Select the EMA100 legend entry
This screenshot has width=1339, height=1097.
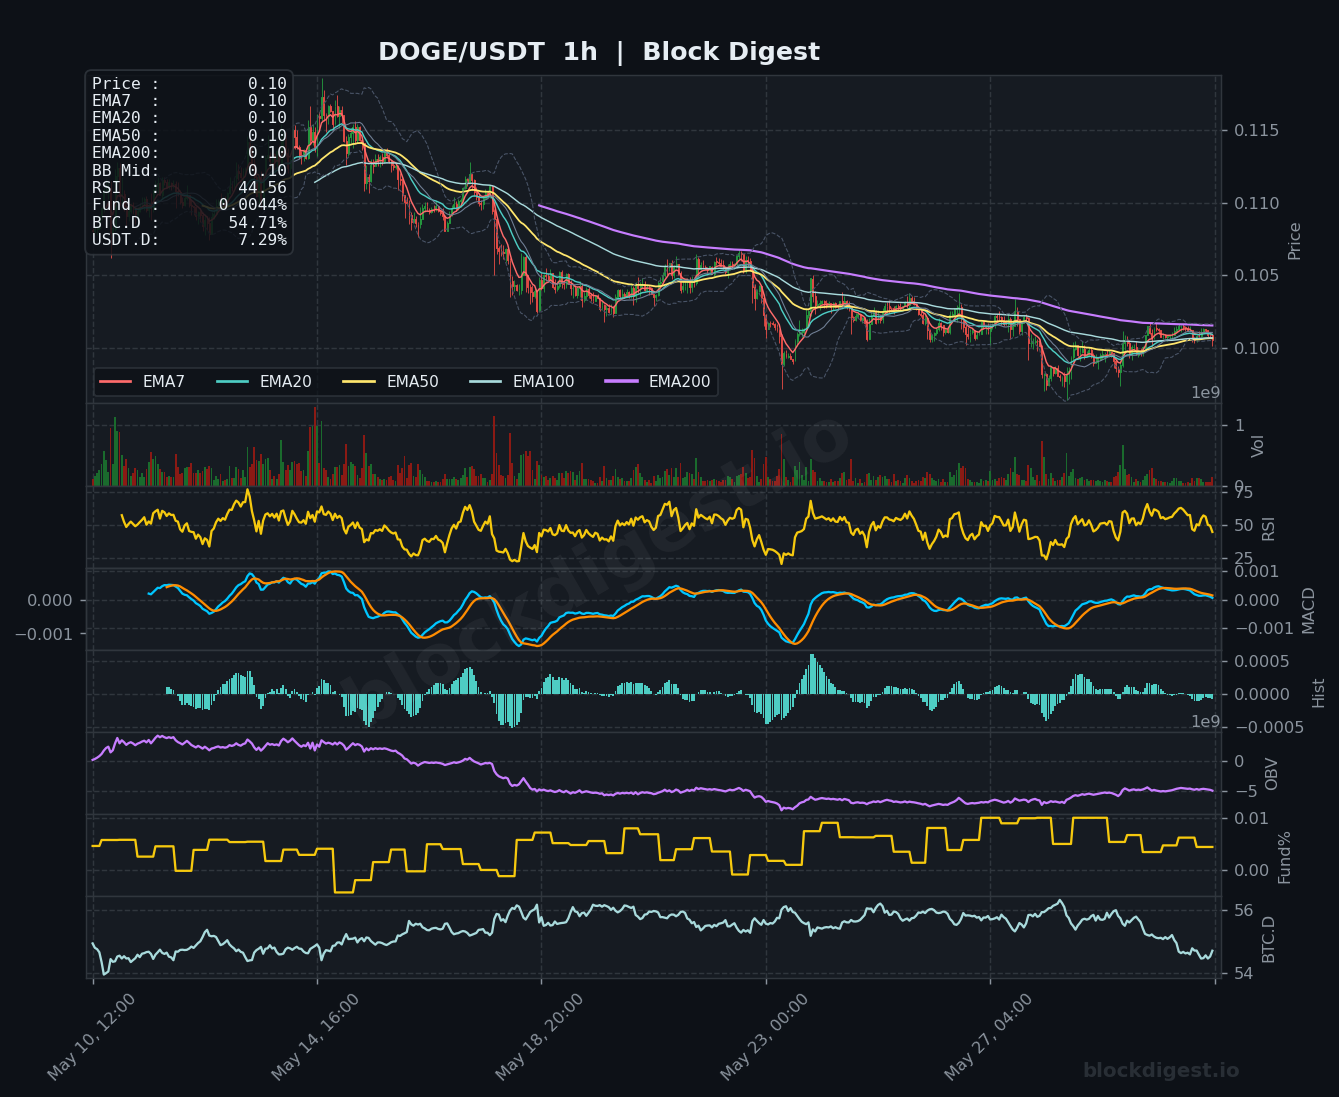pos(521,382)
